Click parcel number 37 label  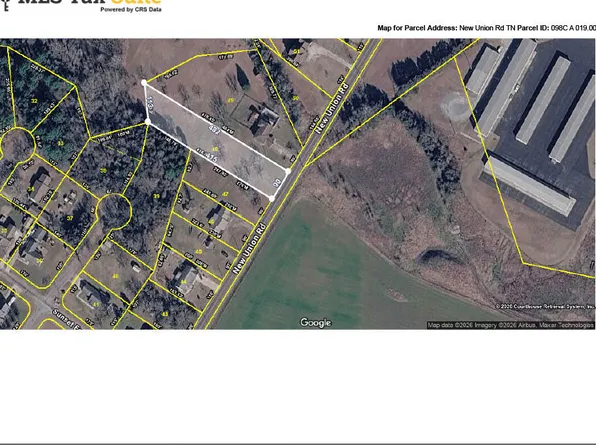point(70,218)
